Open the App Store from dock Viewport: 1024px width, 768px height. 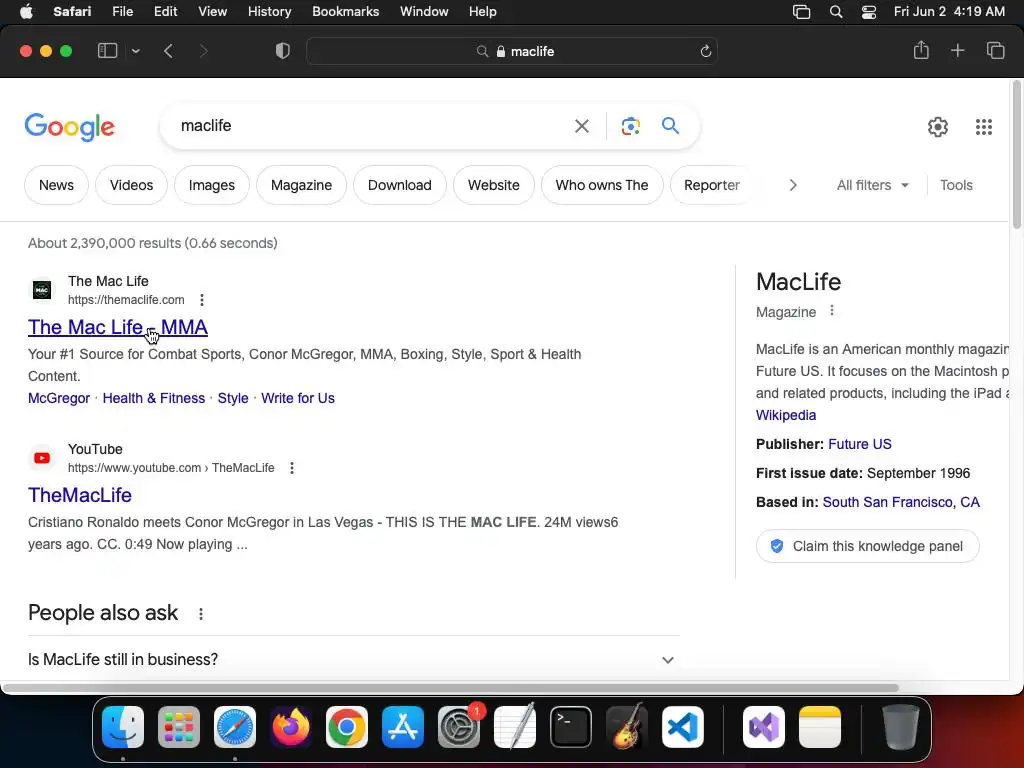click(403, 727)
